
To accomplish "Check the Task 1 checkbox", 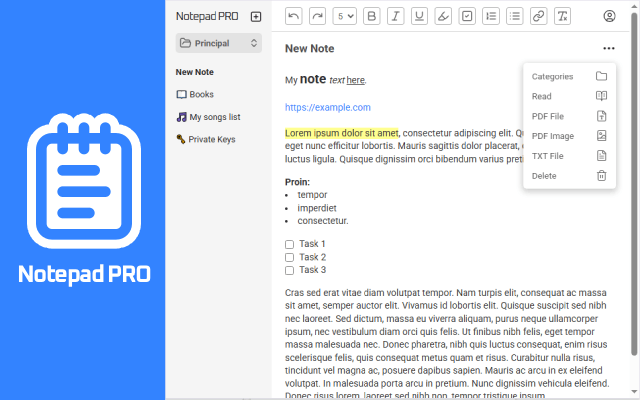I will point(289,244).
